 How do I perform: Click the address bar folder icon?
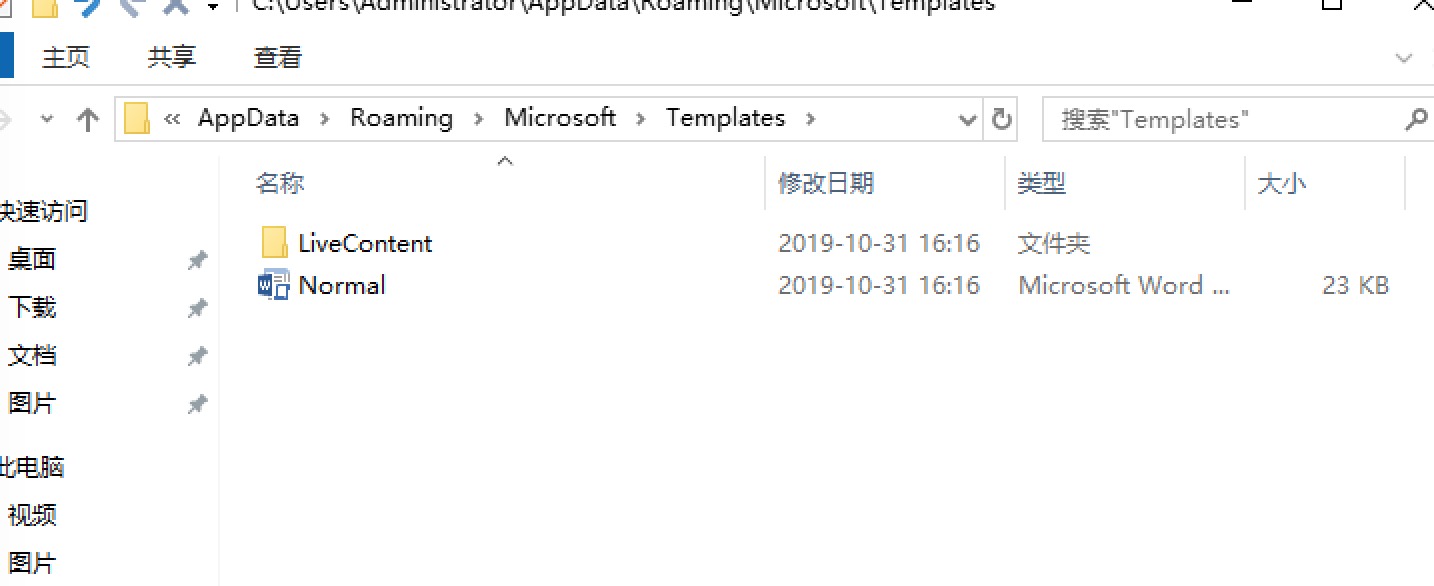[137, 119]
